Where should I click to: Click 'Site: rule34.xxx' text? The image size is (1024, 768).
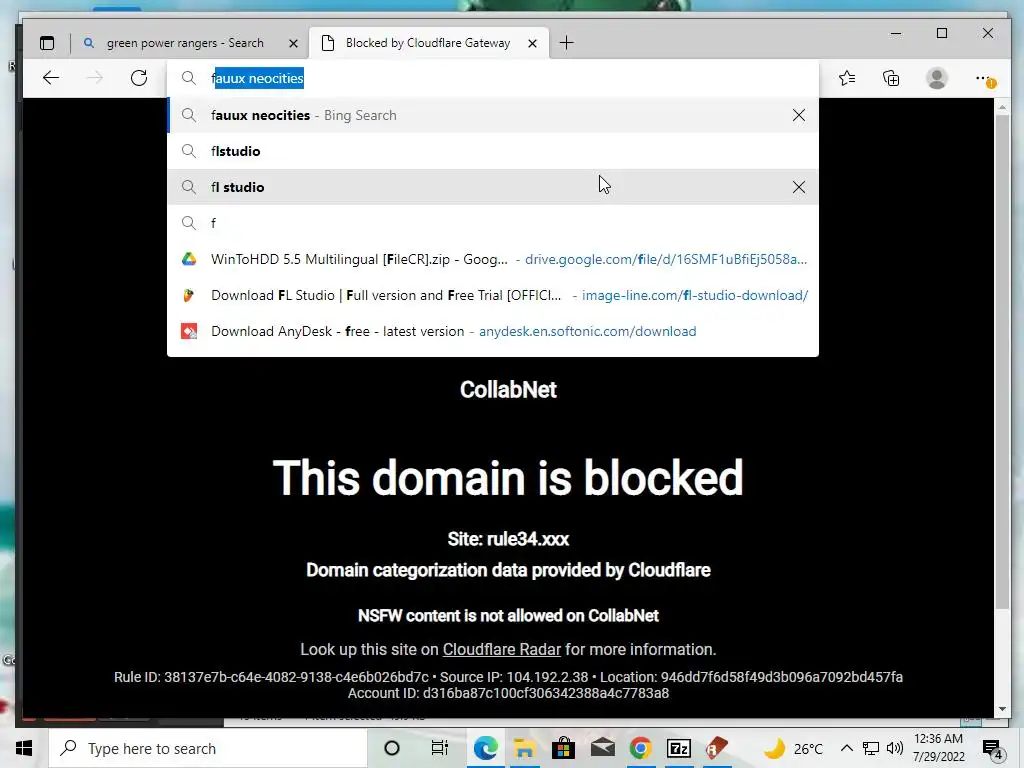tap(508, 539)
